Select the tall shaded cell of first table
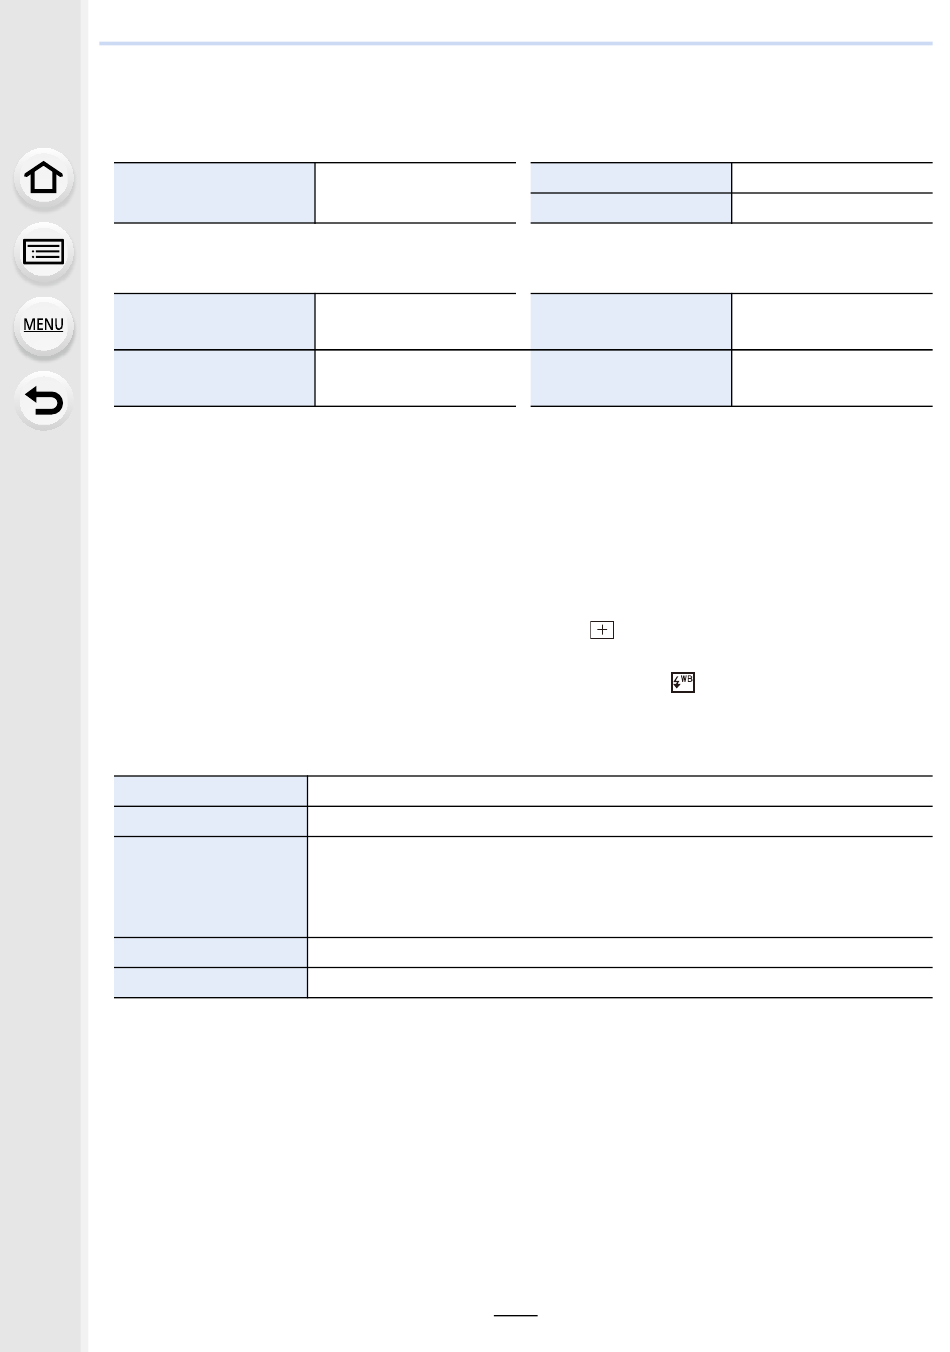 coord(214,192)
